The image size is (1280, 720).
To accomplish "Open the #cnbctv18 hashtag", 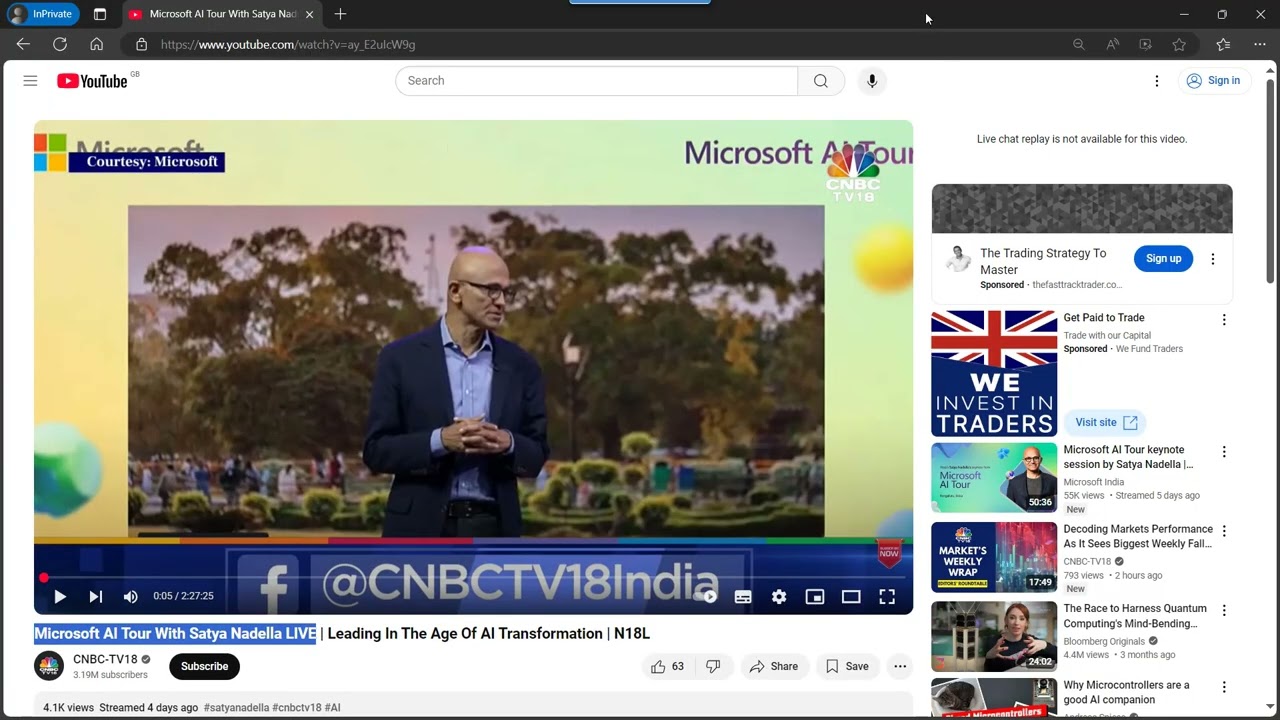I will [x=297, y=708].
